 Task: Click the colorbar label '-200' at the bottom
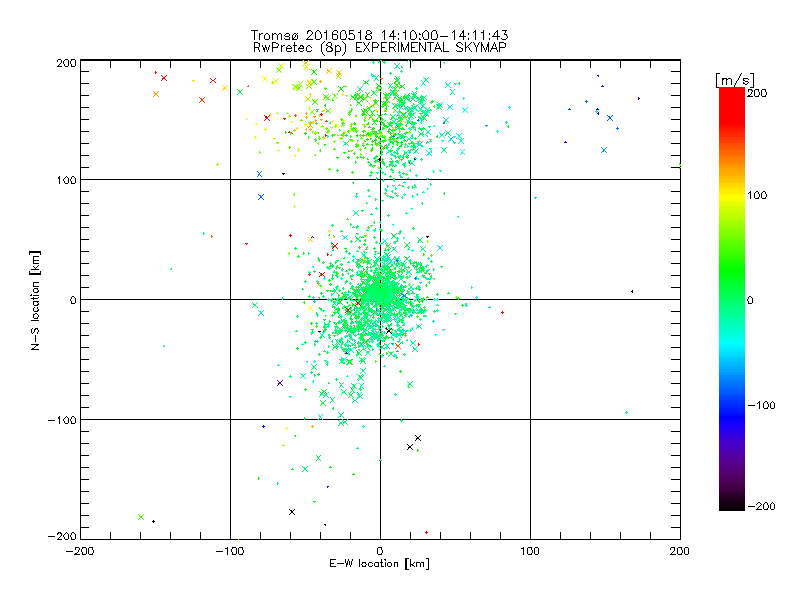pyautogui.click(x=761, y=506)
